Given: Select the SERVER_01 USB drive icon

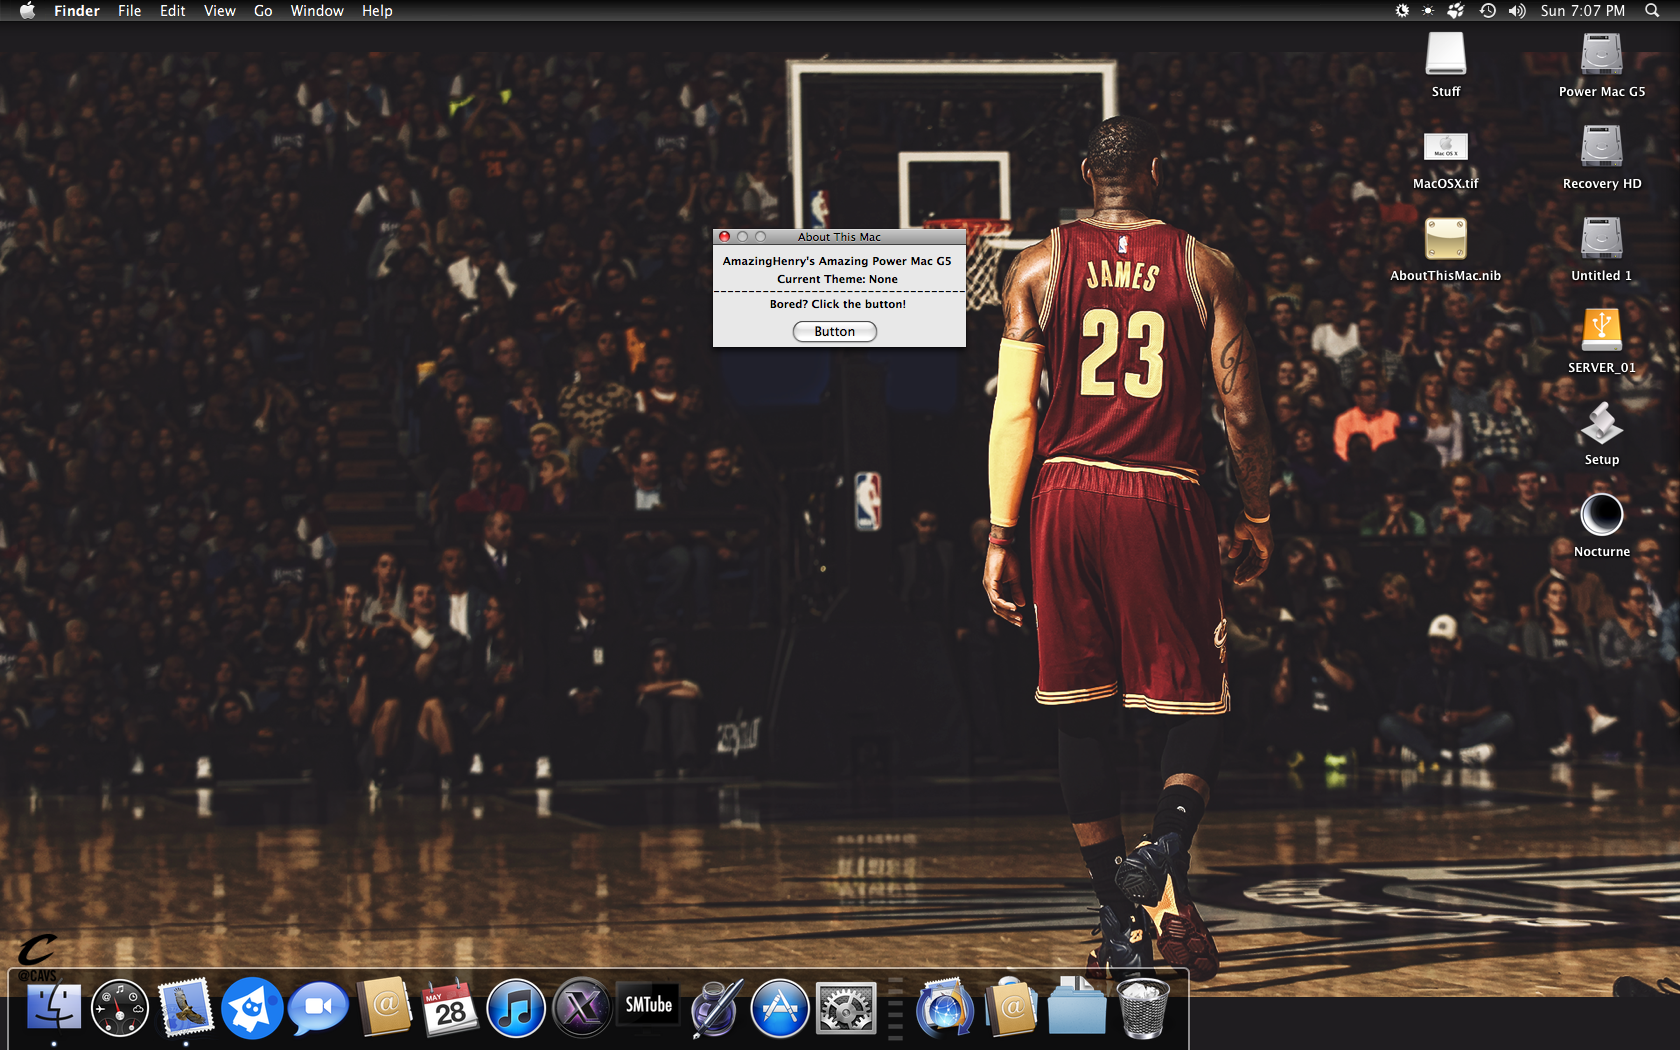Looking at the screenshot, I should point(1602,330).
